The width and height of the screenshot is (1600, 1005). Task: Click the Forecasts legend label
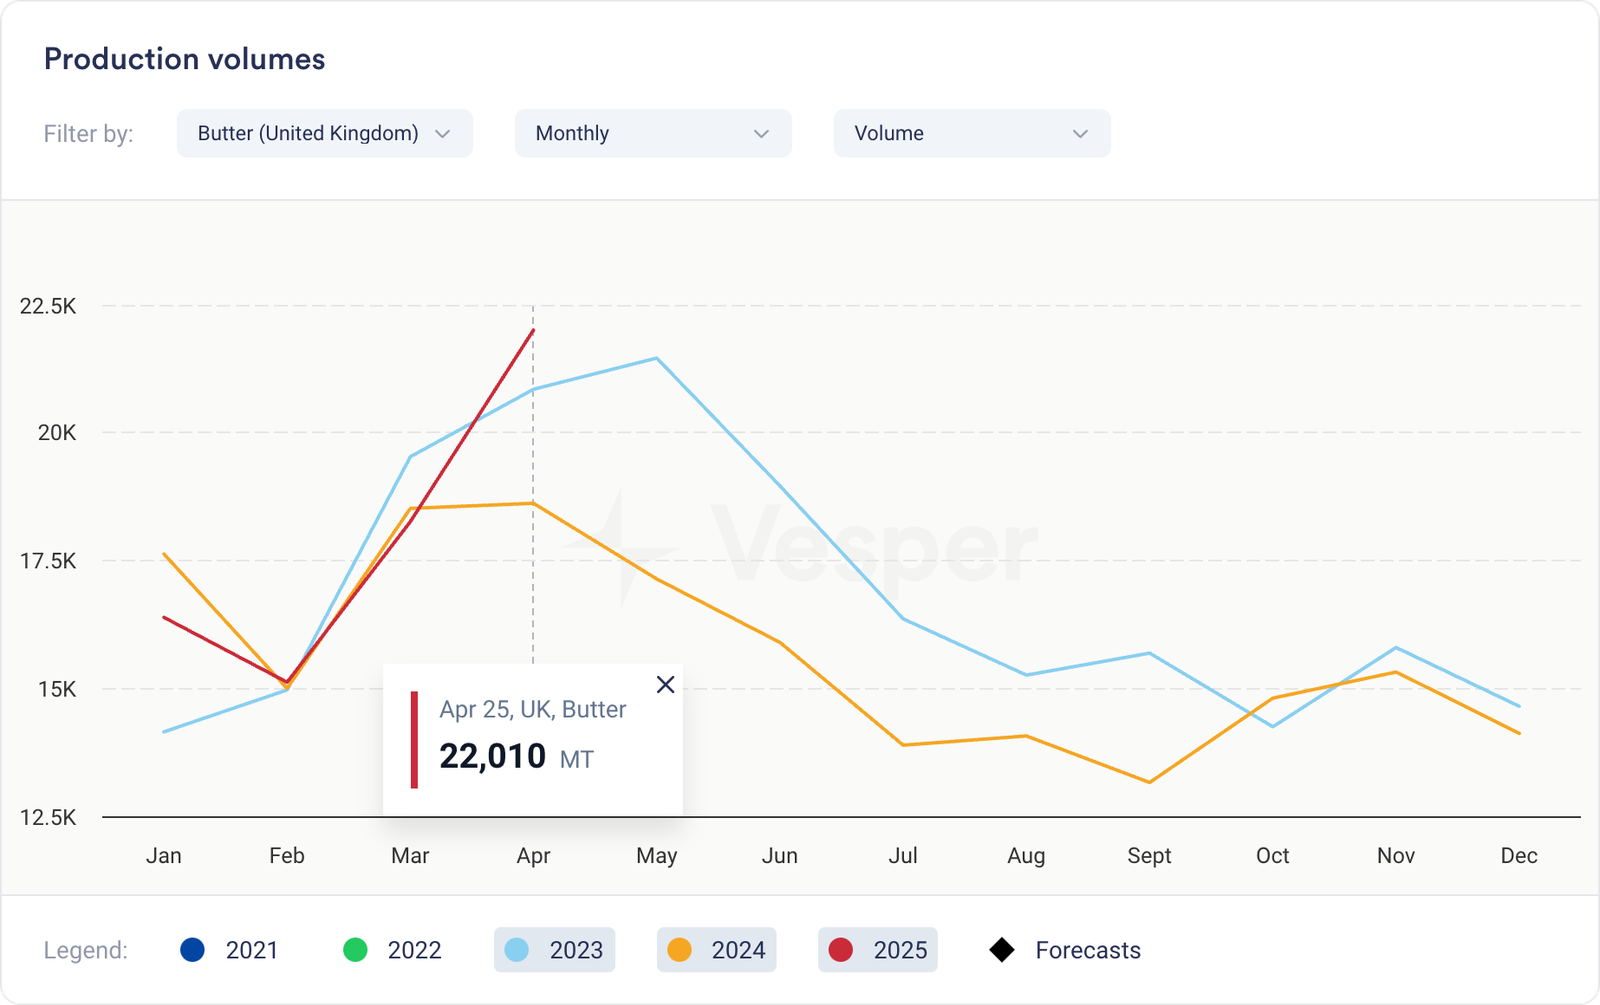[1087, 950]
